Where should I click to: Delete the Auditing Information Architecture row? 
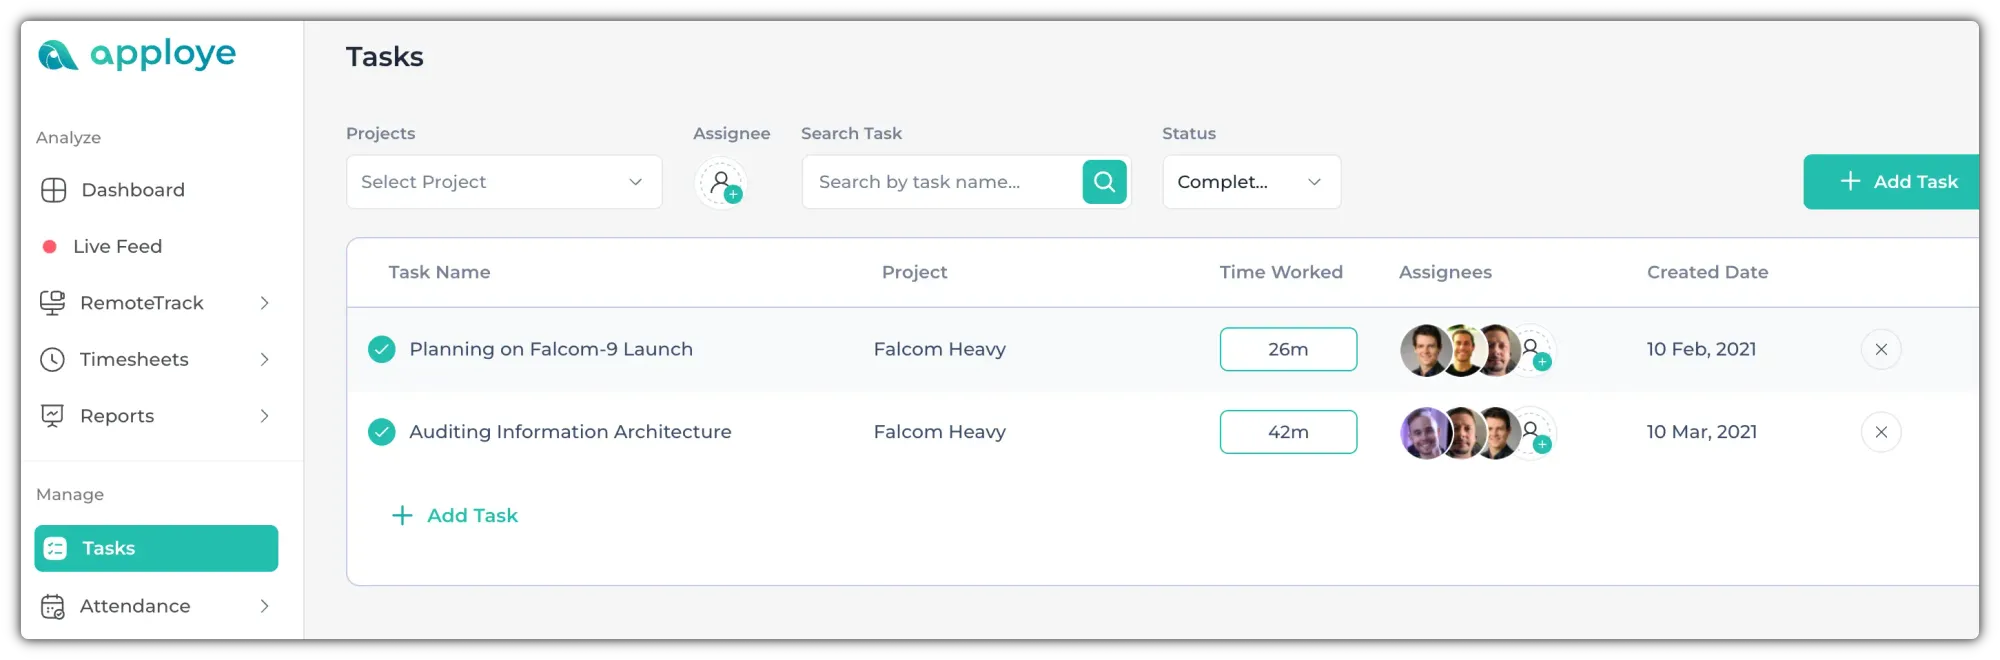click(x=1880, y=432)
